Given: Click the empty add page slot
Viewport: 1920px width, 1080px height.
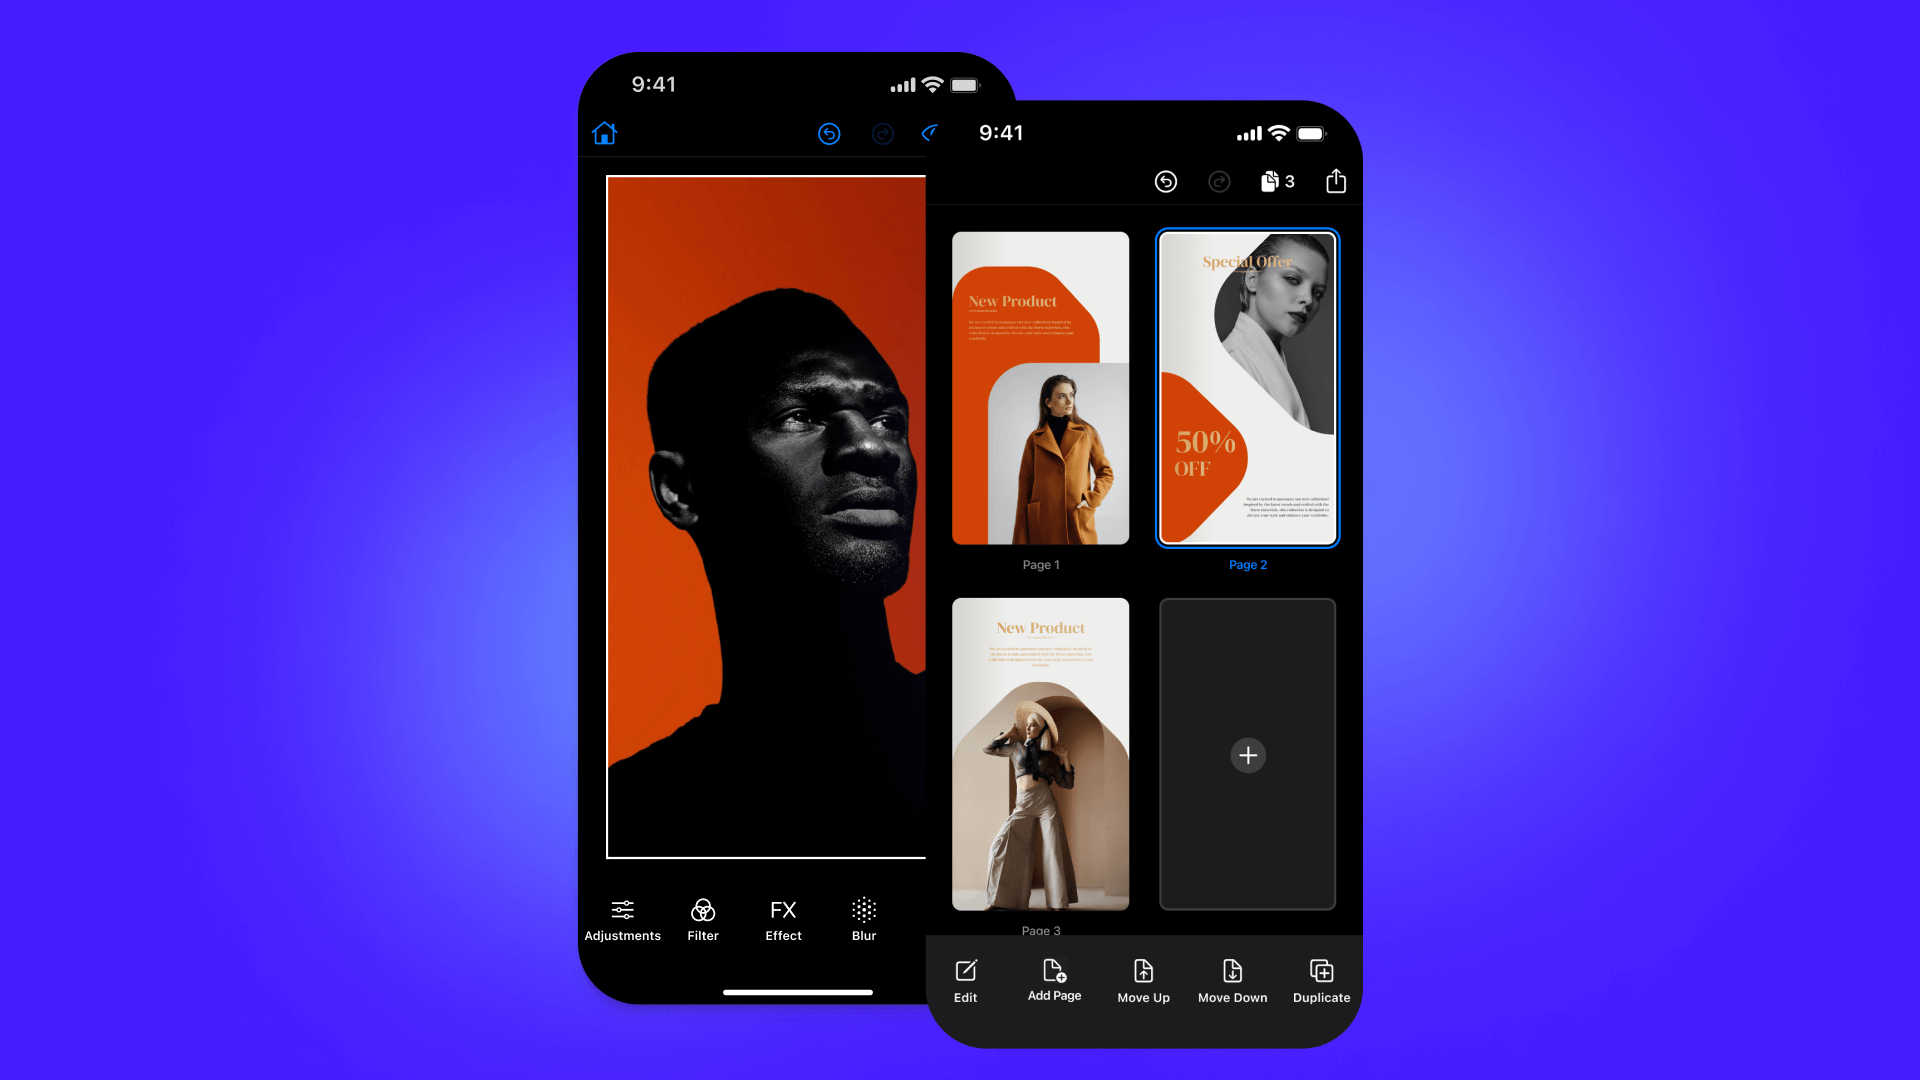Looking at the screenshot, I should (x=1246, y=754).
